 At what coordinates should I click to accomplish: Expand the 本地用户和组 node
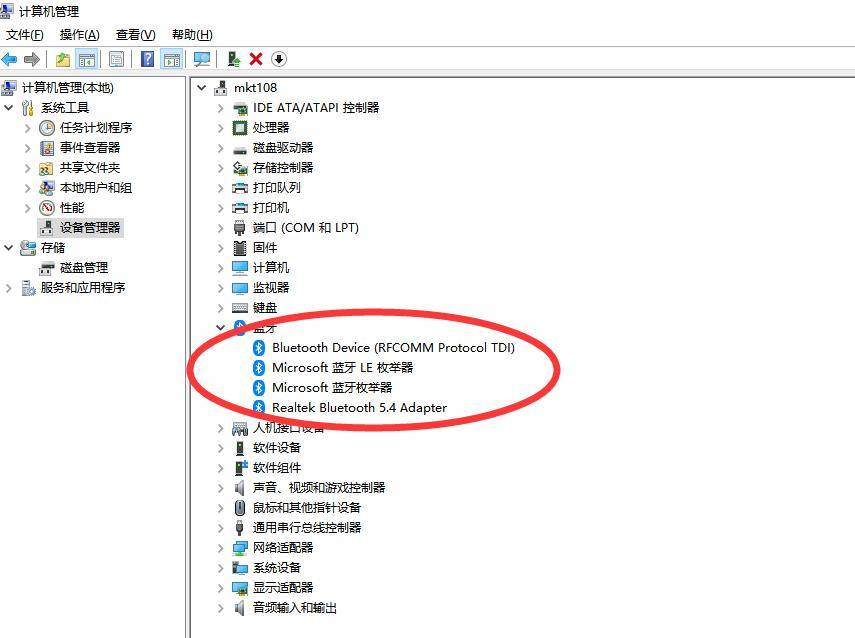point(27,188)
